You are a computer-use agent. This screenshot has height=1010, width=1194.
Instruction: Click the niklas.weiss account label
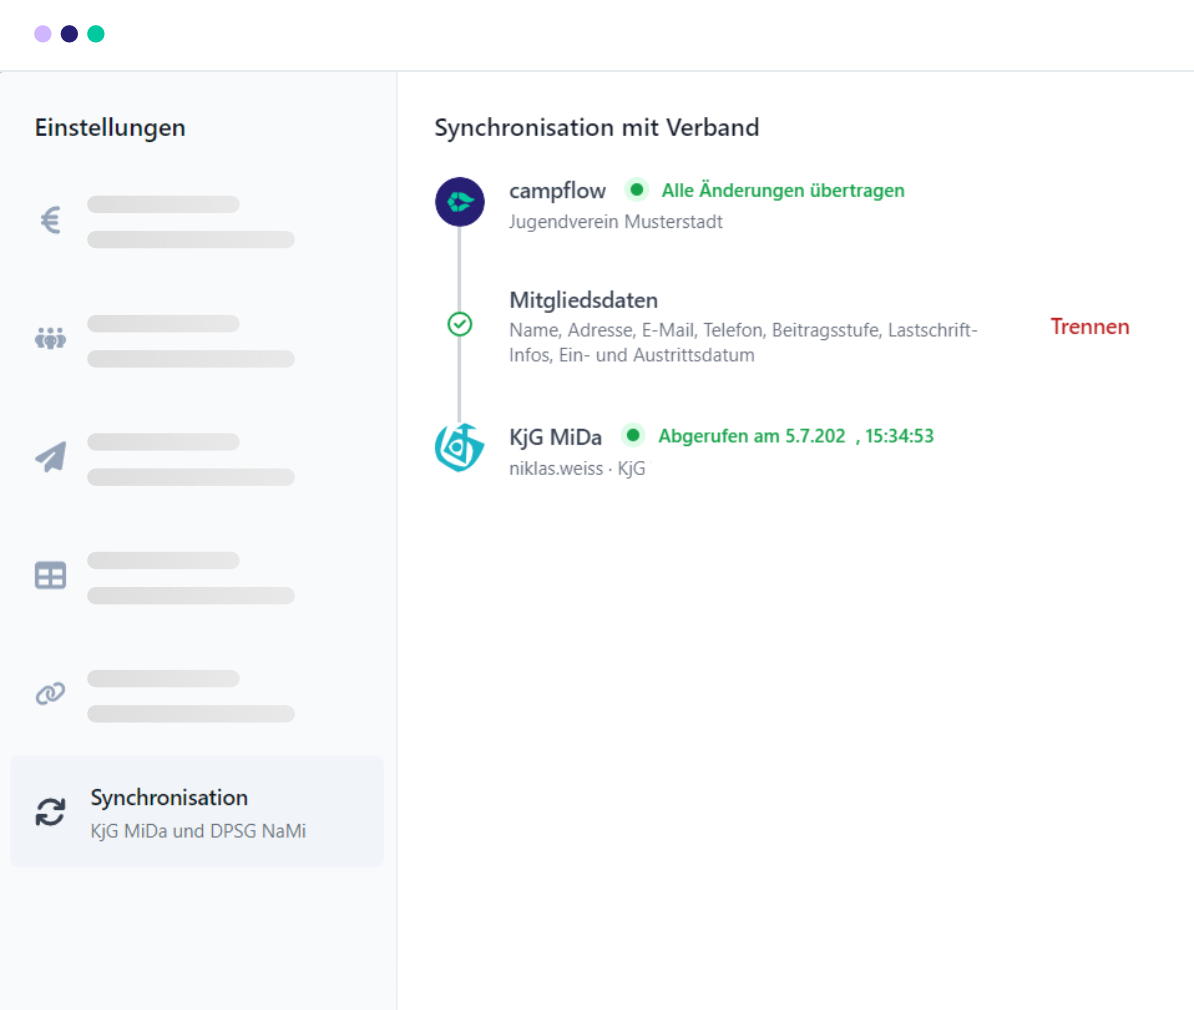coord(577,468)
